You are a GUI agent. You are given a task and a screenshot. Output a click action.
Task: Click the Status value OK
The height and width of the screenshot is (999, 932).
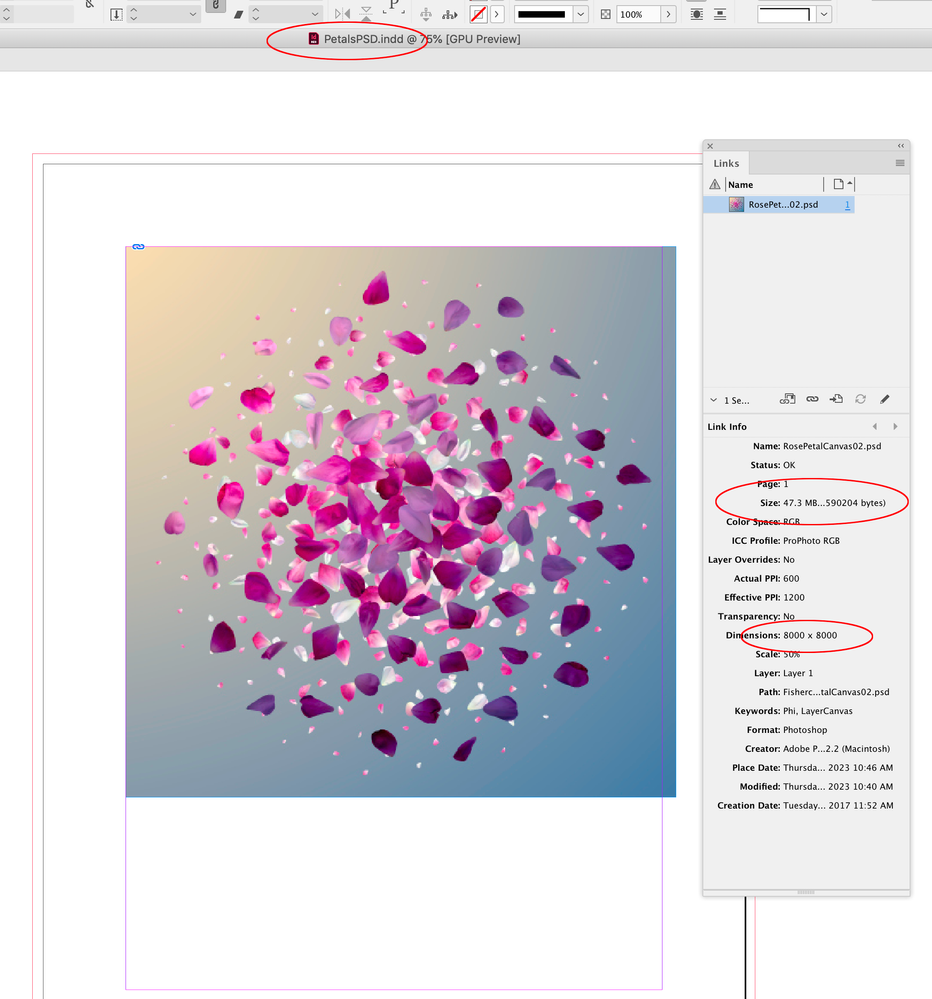(789, 465)
